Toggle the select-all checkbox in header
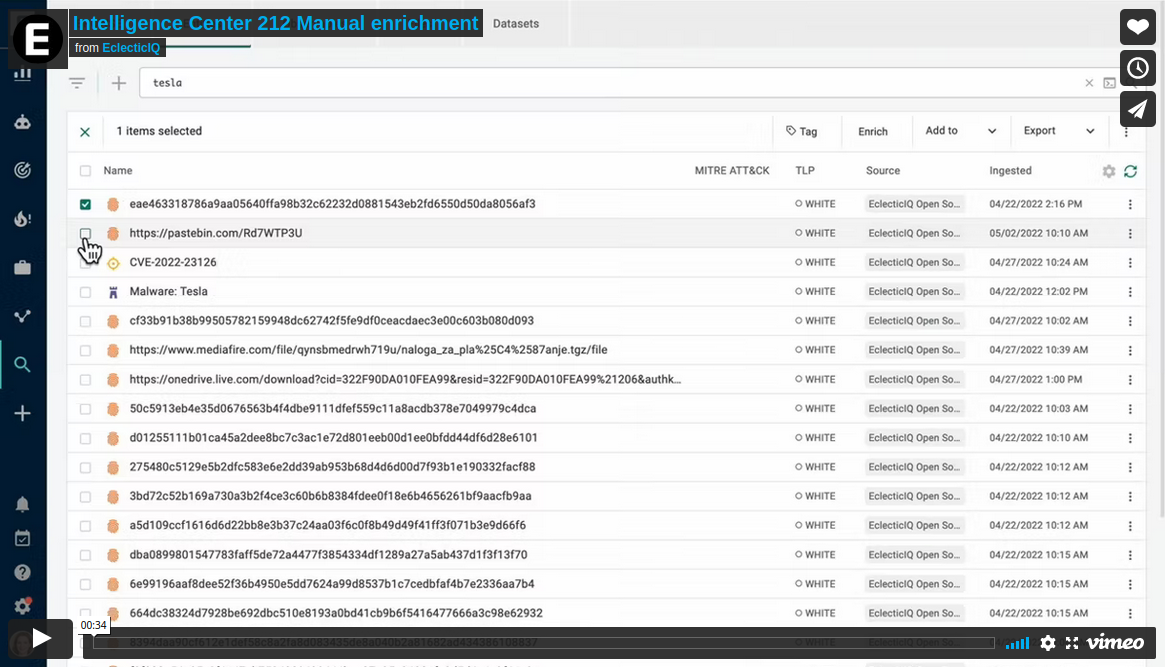 (85, 171)
